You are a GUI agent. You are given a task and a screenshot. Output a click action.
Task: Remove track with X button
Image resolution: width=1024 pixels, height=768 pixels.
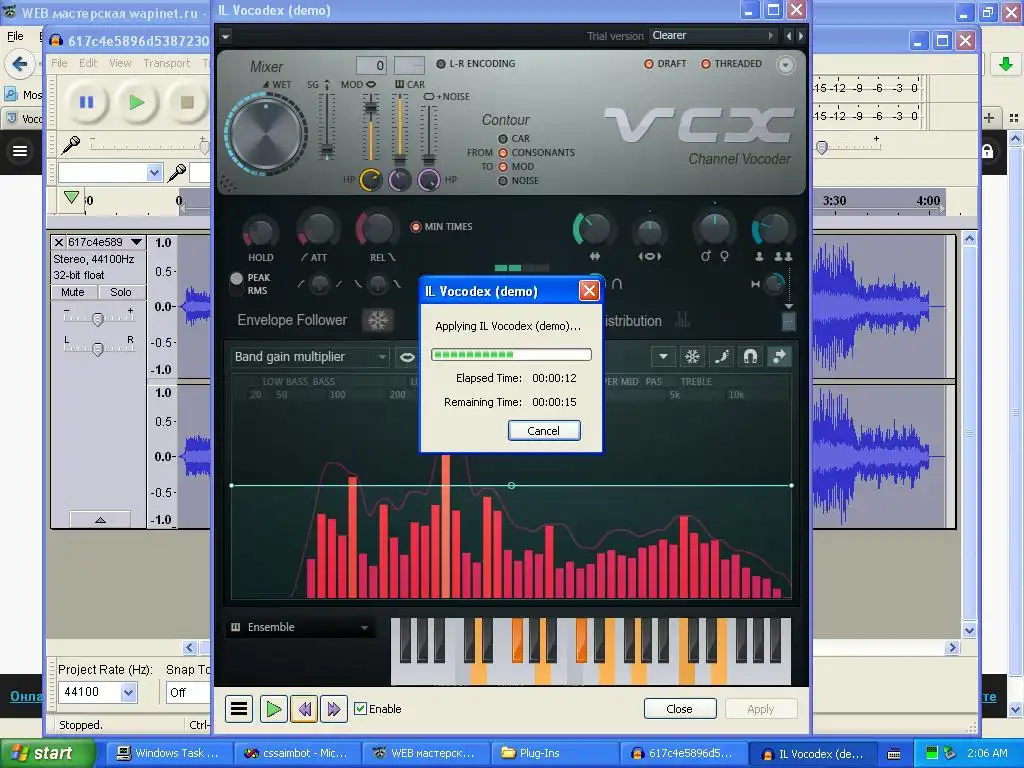(59, 242)
